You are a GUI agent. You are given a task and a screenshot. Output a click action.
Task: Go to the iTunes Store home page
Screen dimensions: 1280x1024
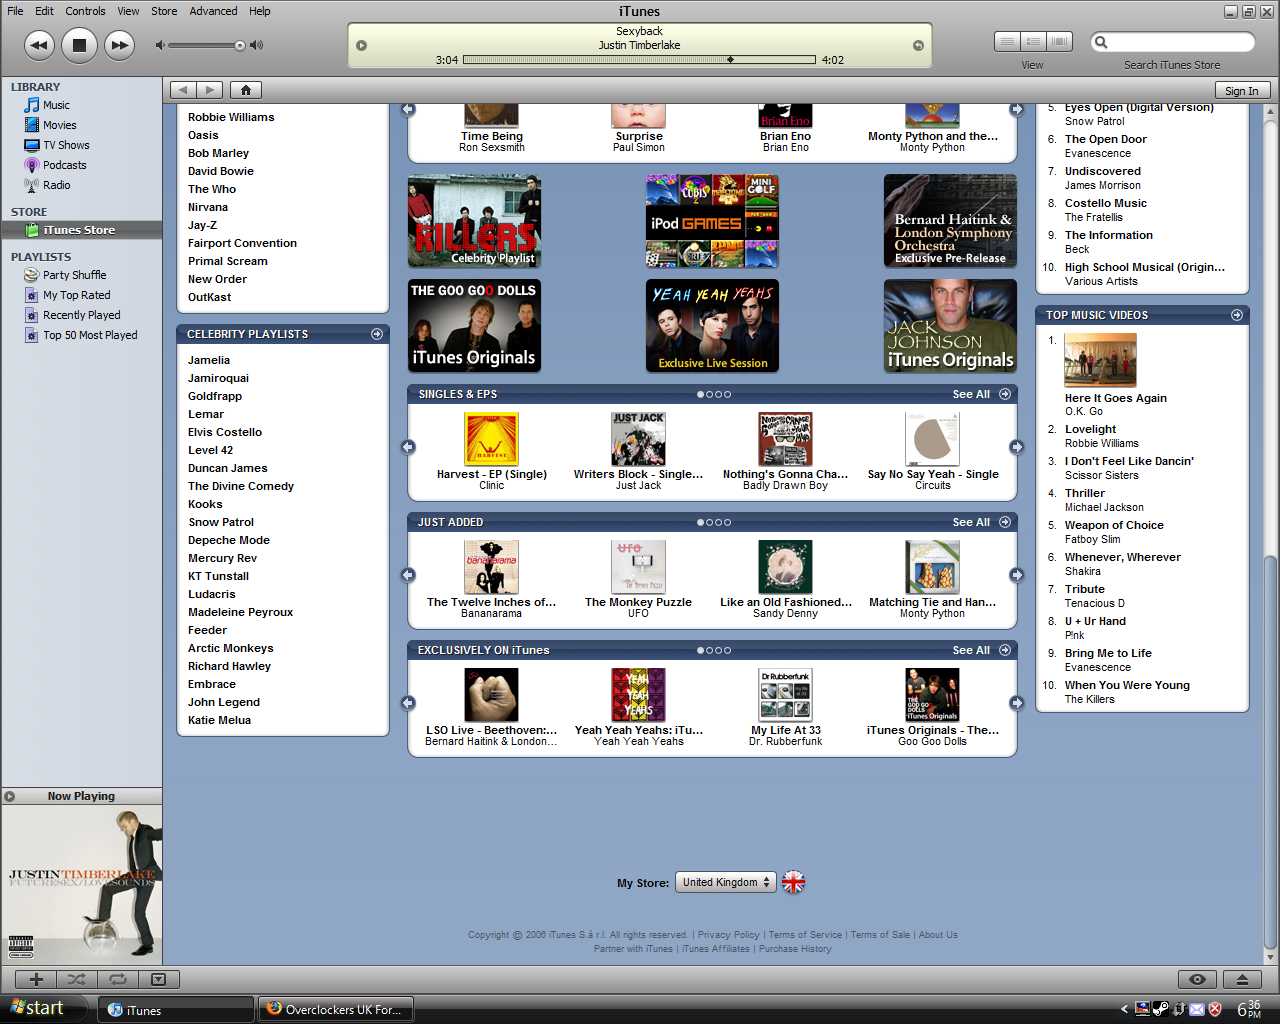tap(246, 90)
